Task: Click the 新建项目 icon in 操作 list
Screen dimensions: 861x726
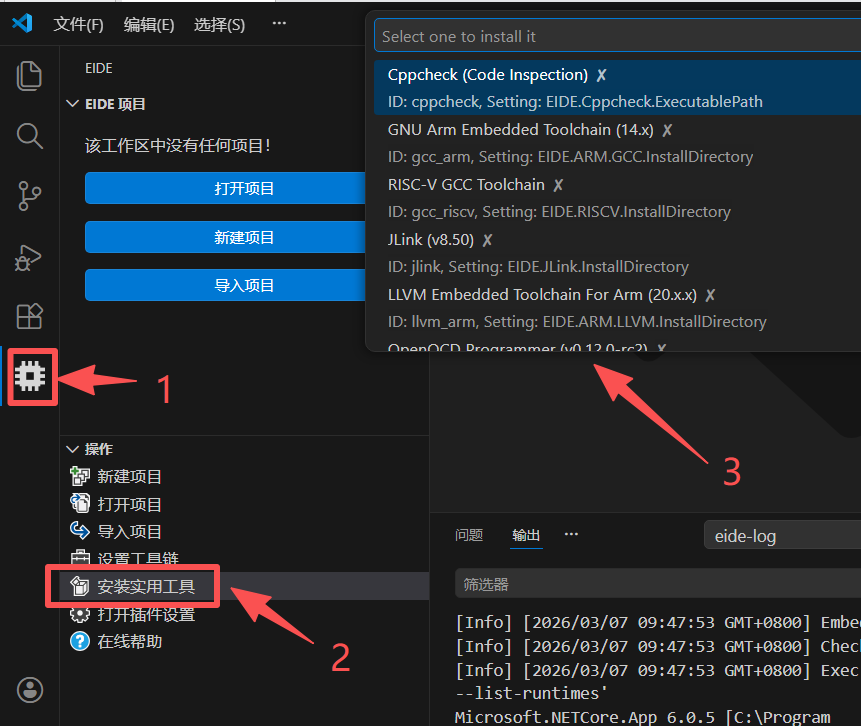Action: (80, 476)
